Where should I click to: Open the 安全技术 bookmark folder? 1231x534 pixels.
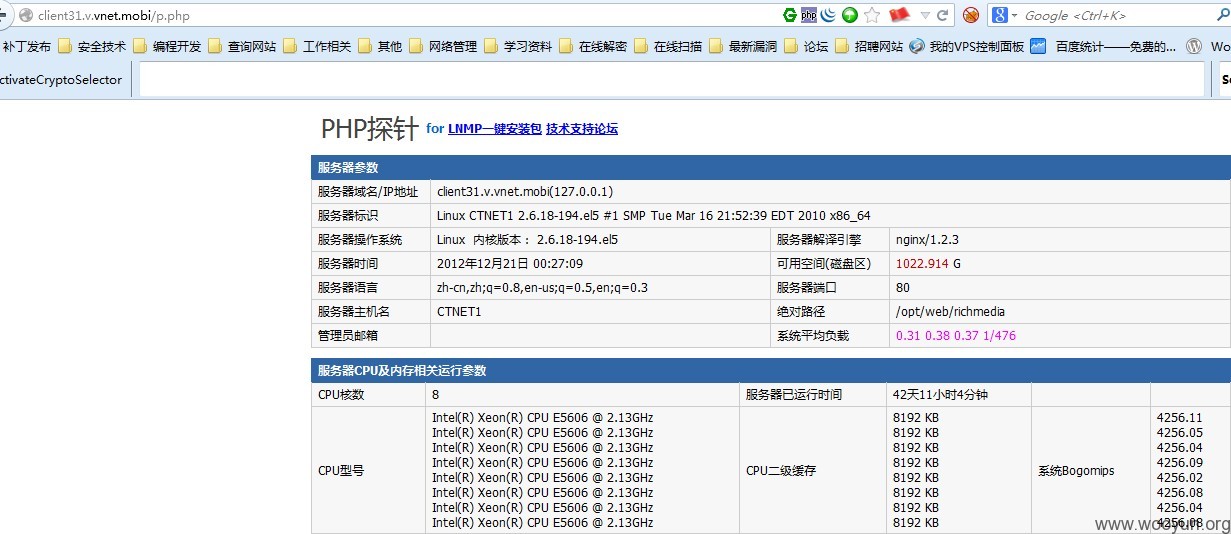point(93,46)
